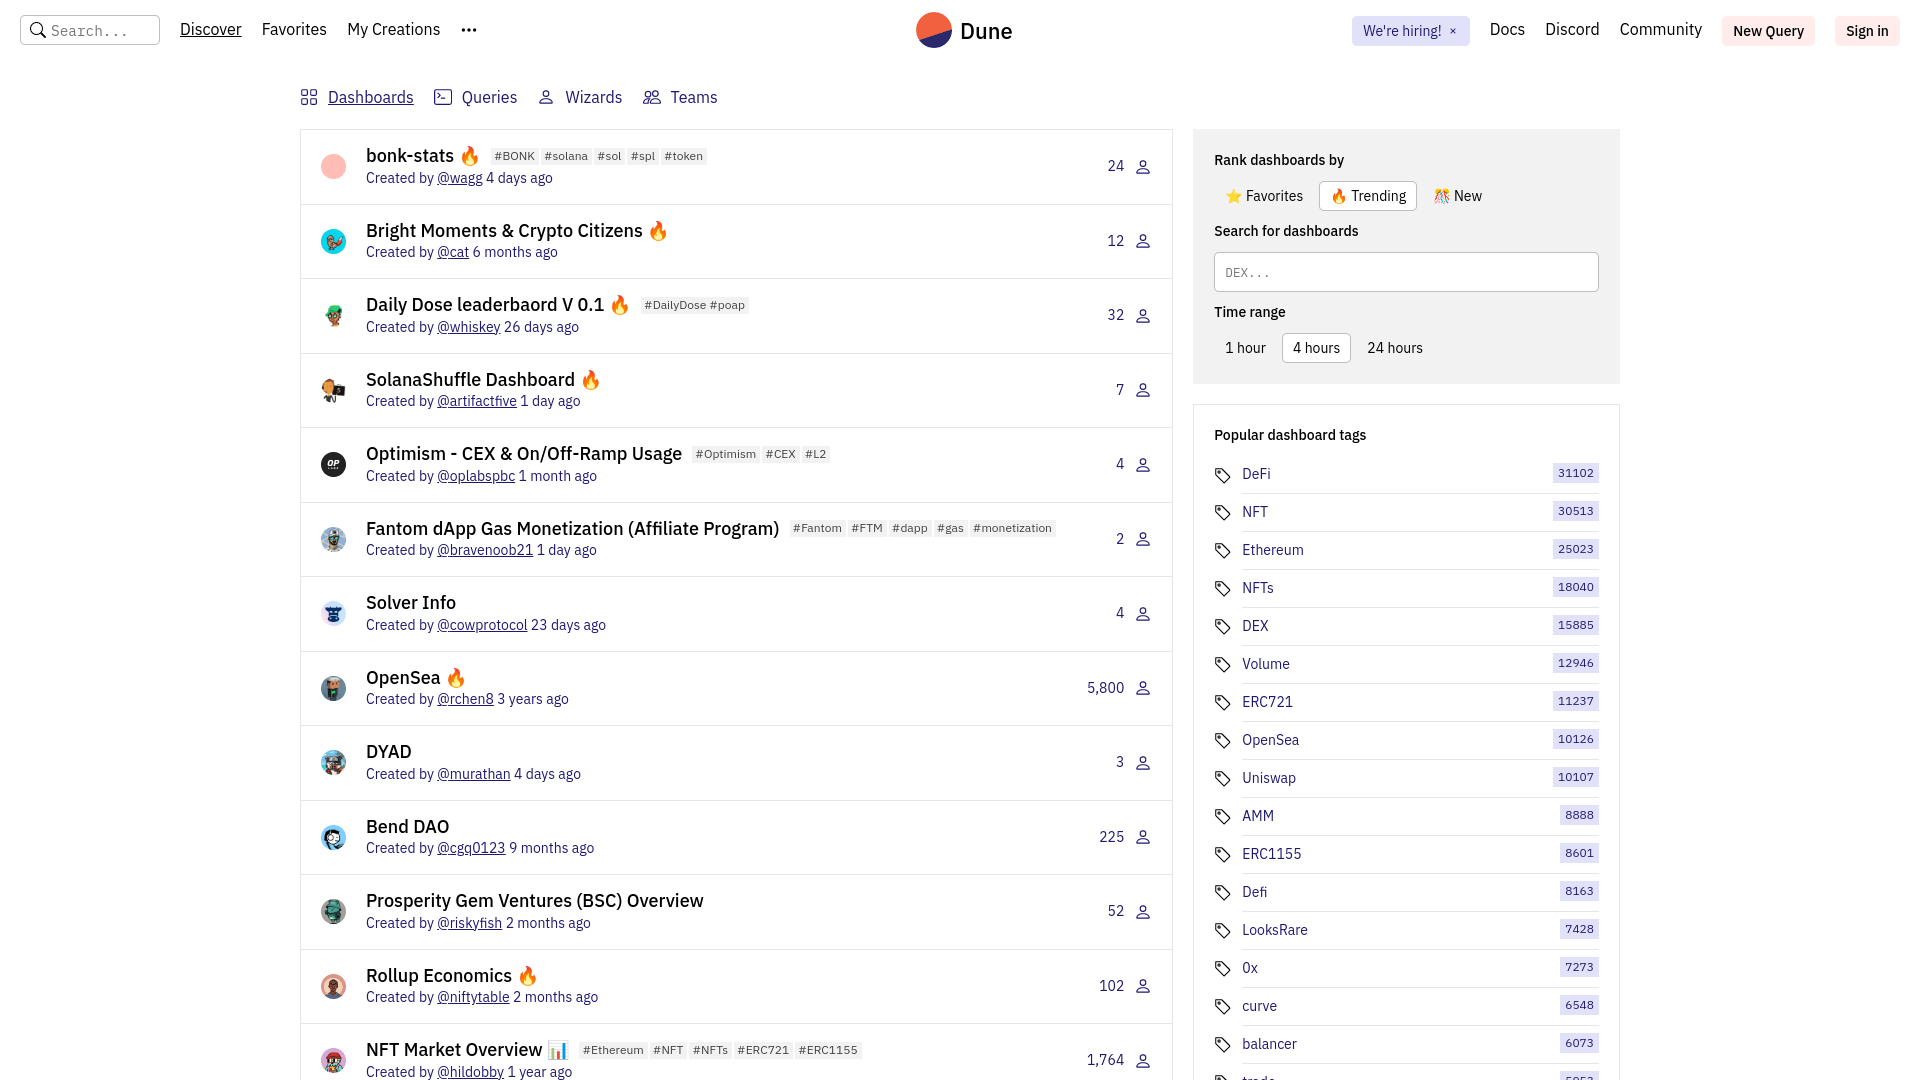Click the Teams people icon

click(652, 97)
